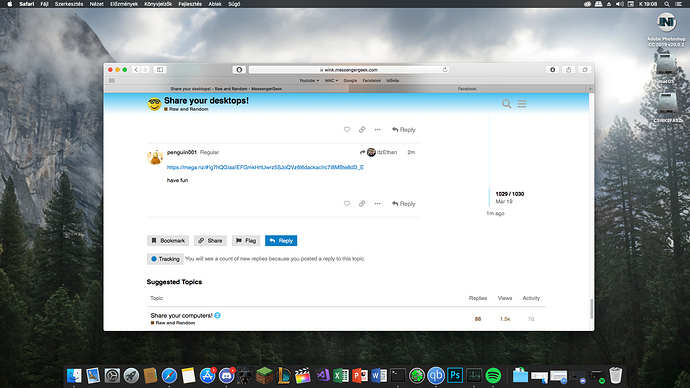Image resolution: width=690 pixels, height=388 pixels.
Task: Open Word from the dock
Action: [378, 376]
